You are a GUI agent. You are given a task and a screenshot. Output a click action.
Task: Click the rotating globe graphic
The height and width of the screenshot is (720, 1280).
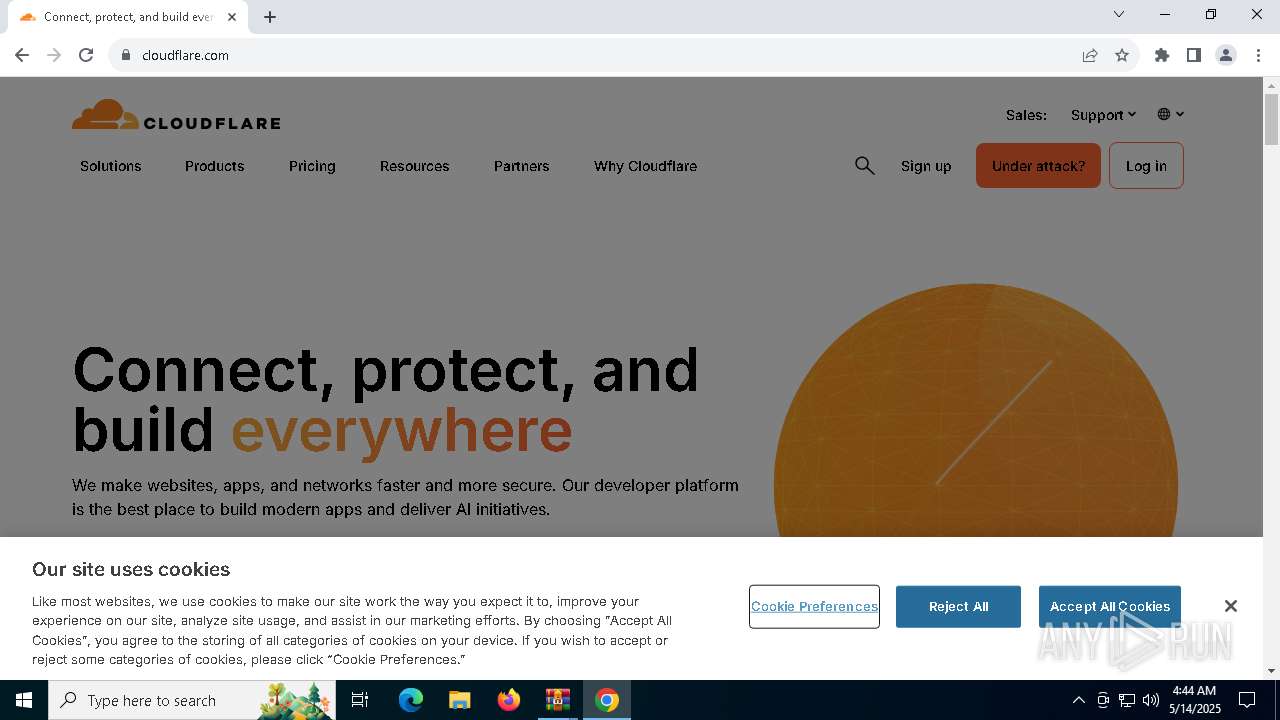(975, 411)
